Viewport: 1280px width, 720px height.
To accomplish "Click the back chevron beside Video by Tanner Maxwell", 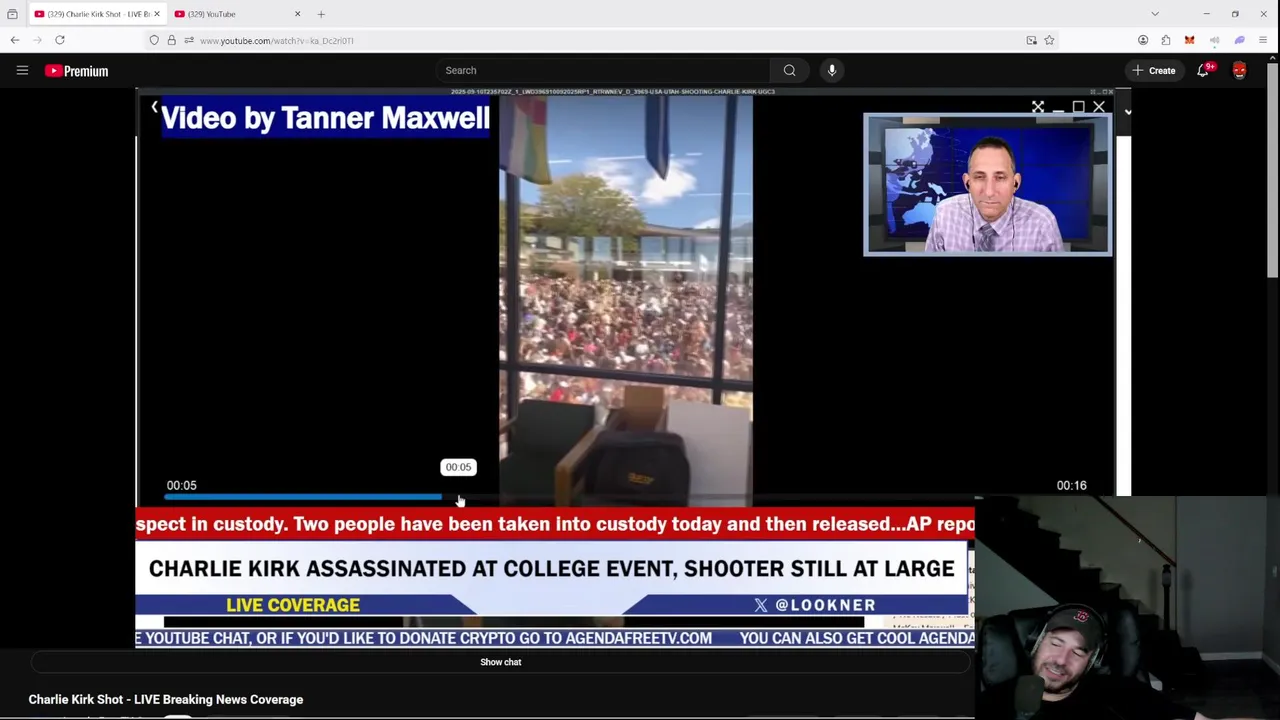I will (154, 106).
